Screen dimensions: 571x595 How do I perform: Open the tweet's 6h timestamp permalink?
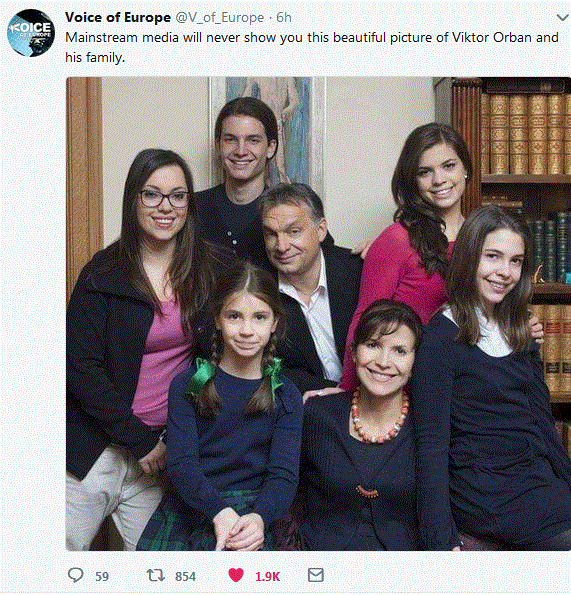(284, 17)
